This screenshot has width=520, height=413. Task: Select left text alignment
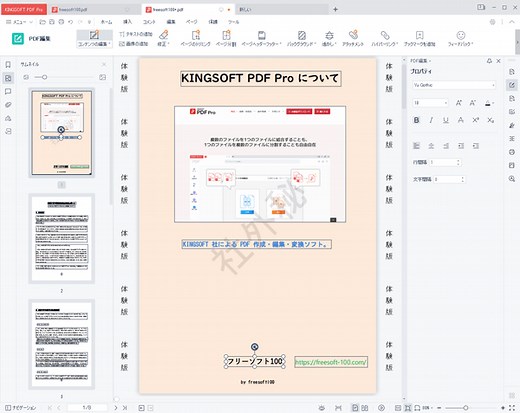coord(416,146)
